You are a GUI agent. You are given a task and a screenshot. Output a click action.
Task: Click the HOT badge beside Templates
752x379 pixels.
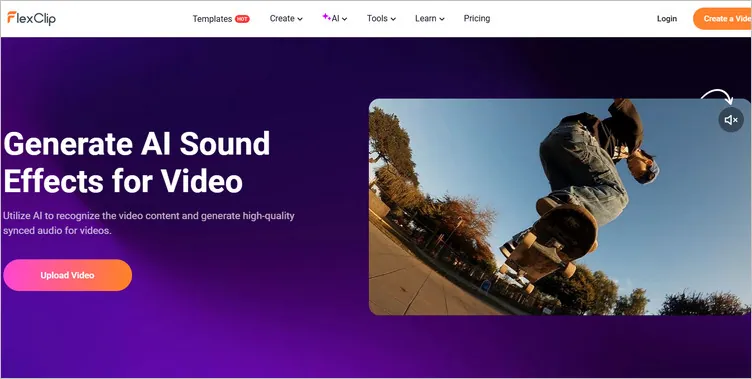pyautogui.click(x=242, y=19)
